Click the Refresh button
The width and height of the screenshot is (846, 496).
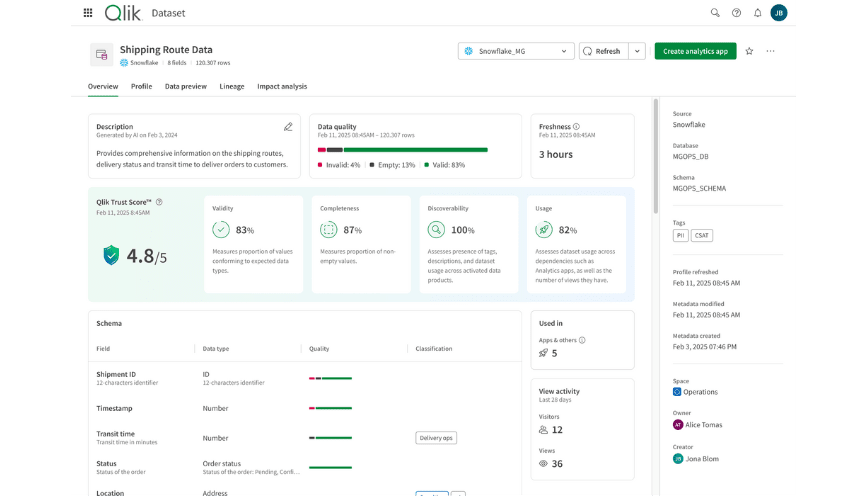pos(604,51)
